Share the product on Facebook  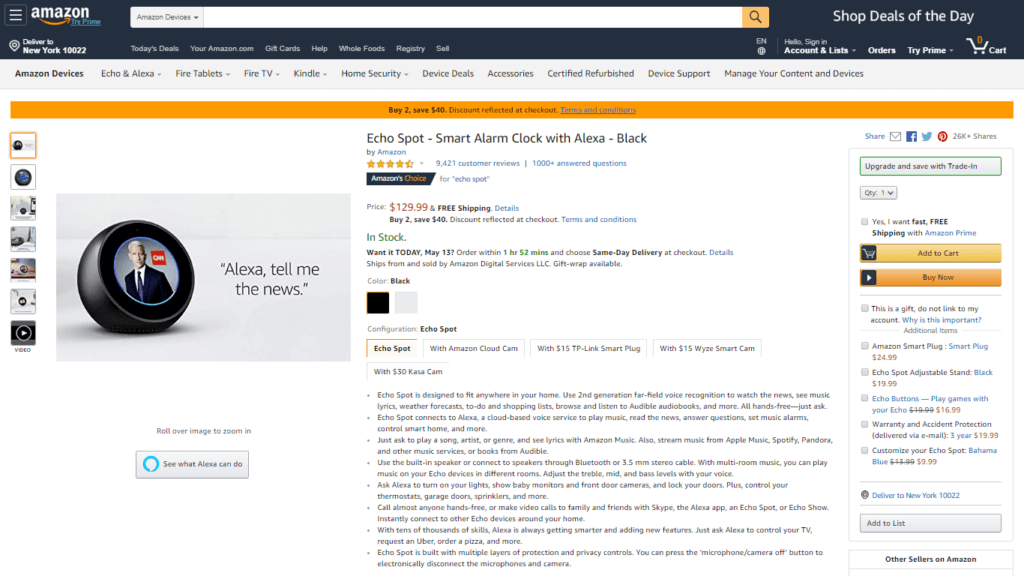[911, 136]
